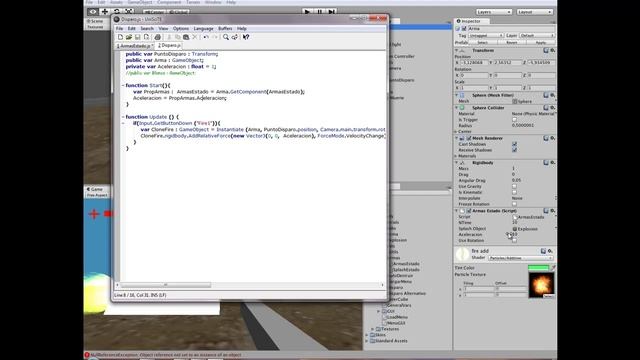Screen dimensions: 640x360
Task: Open the Tag dropdown (Untagged)
Action: (485, 36)
